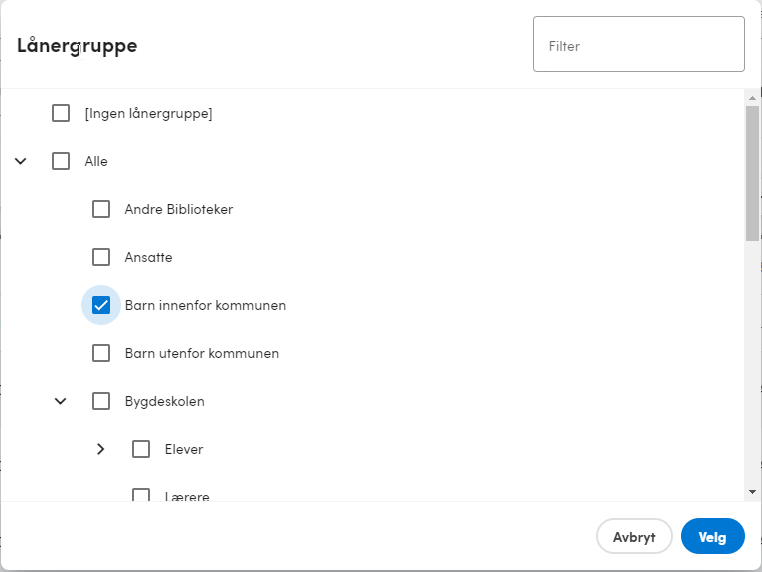
Task: Enable the Ansatte checkbox
Action: (101, 257)
